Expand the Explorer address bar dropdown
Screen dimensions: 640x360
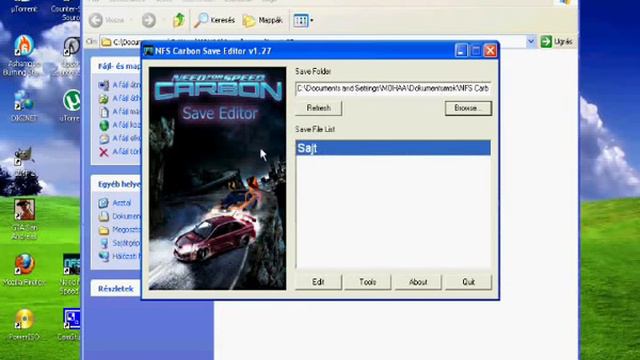tap(531, 41)
